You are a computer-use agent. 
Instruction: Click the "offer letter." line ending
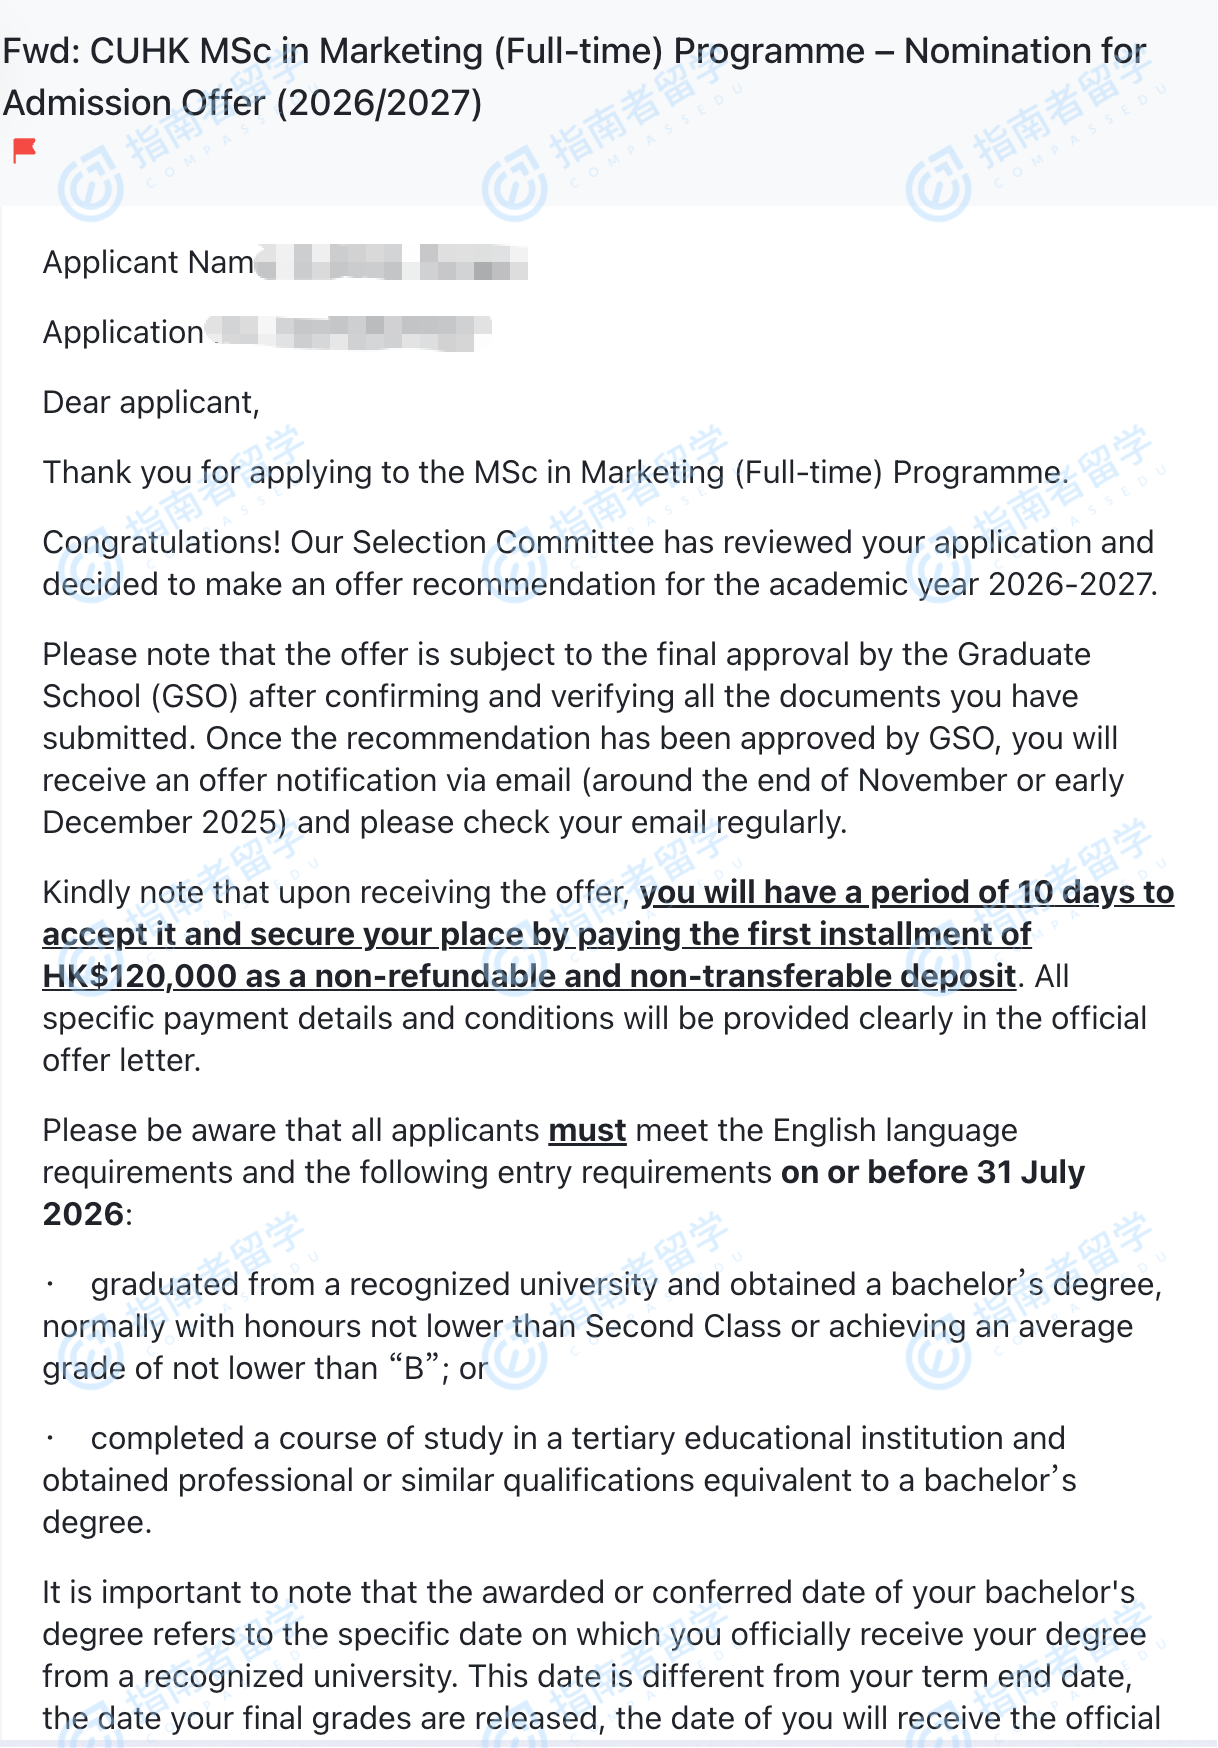[x=121, y=1060]
